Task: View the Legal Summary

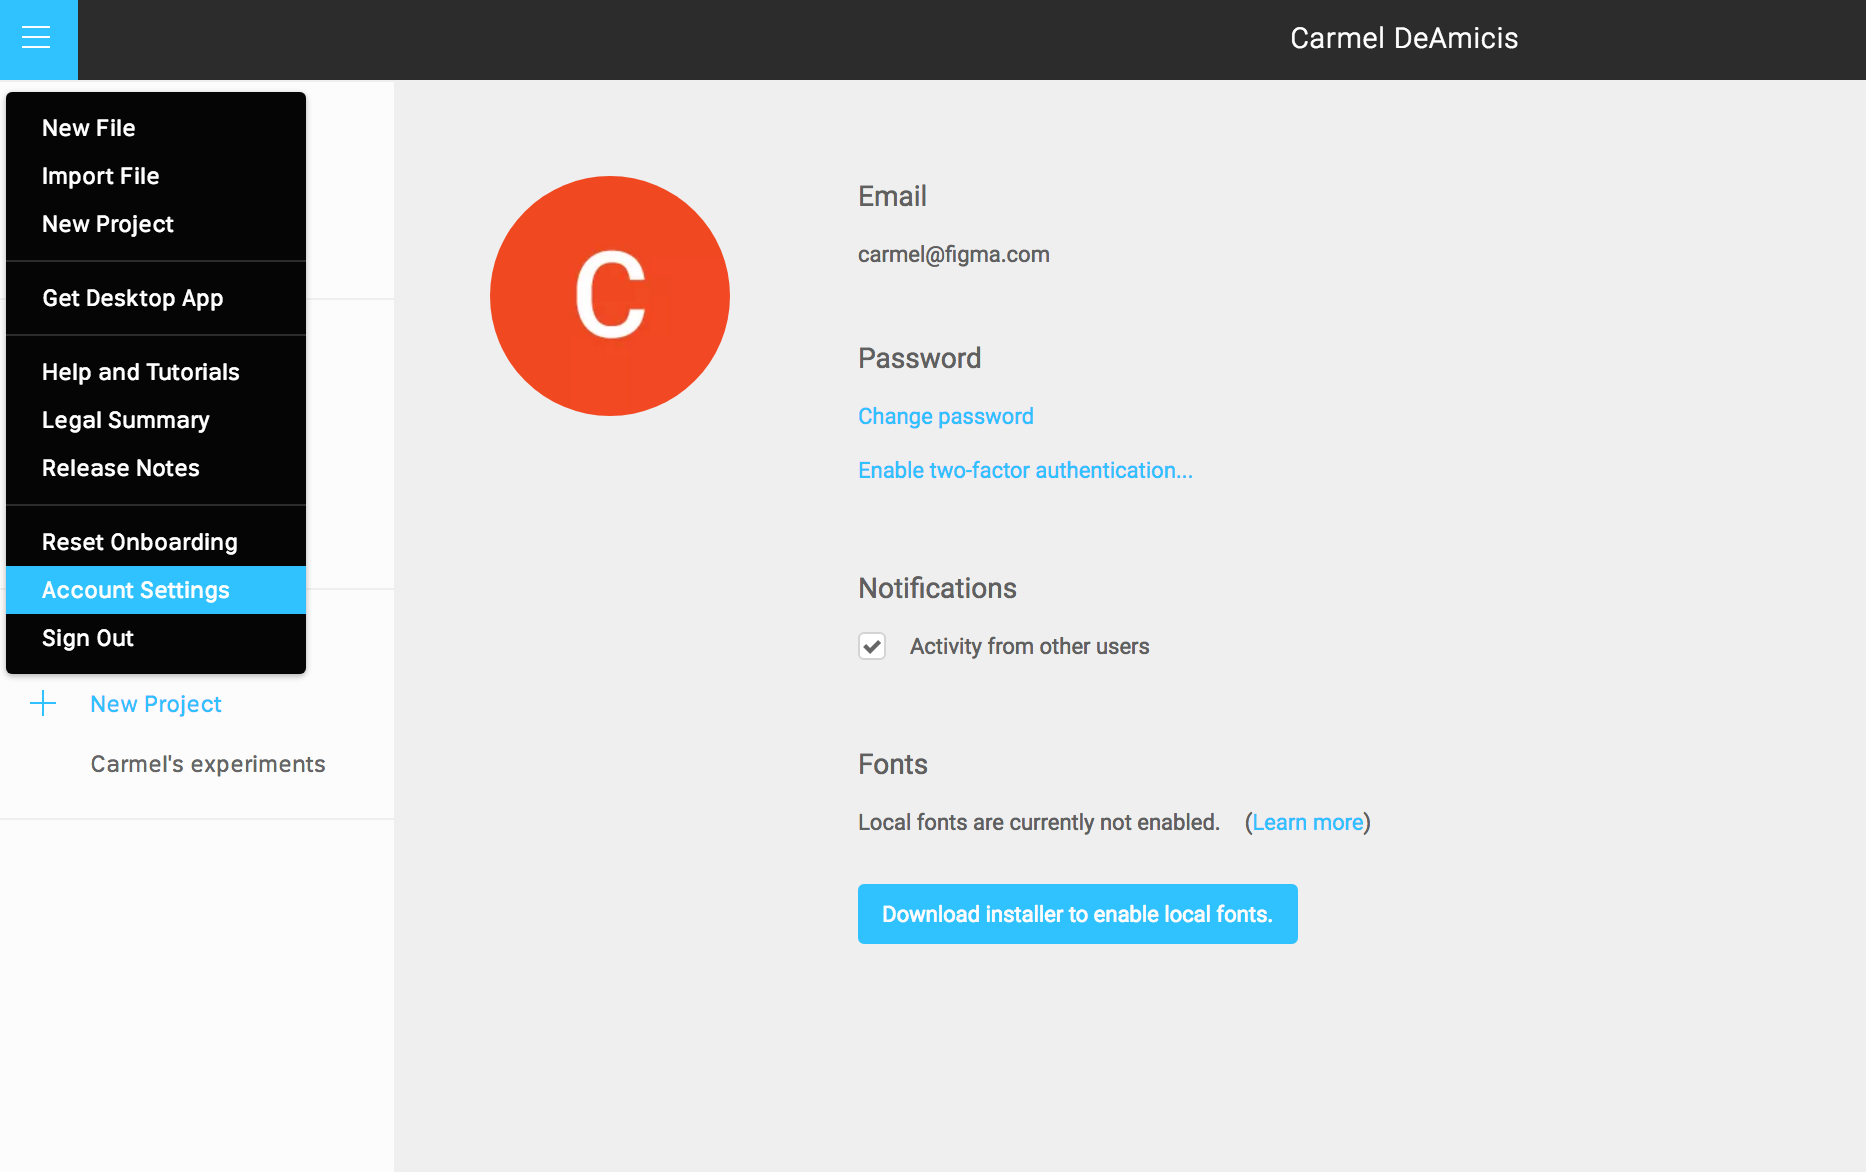Action: (125, 419)
